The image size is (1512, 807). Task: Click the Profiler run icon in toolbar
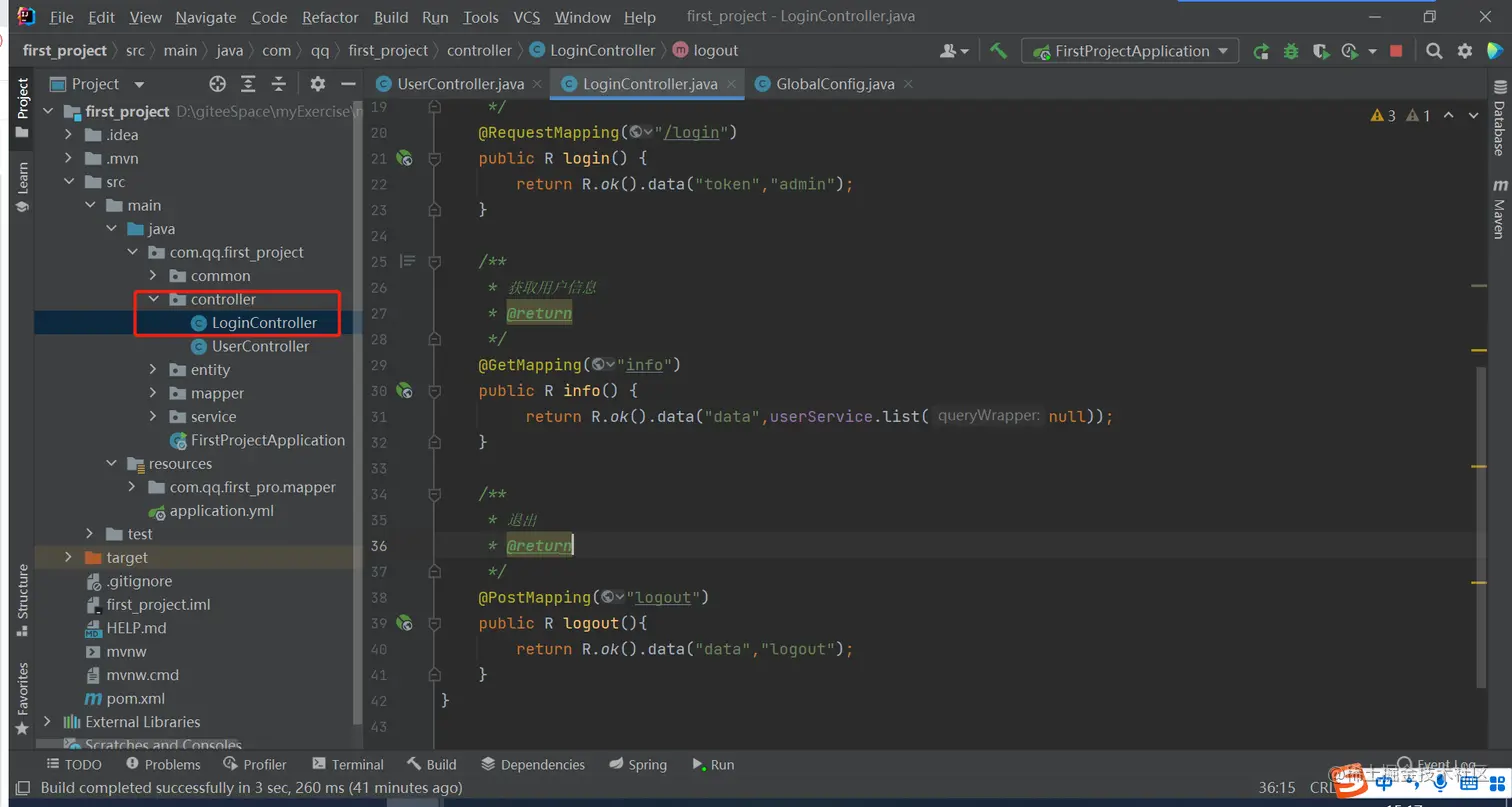point(1350,51)
